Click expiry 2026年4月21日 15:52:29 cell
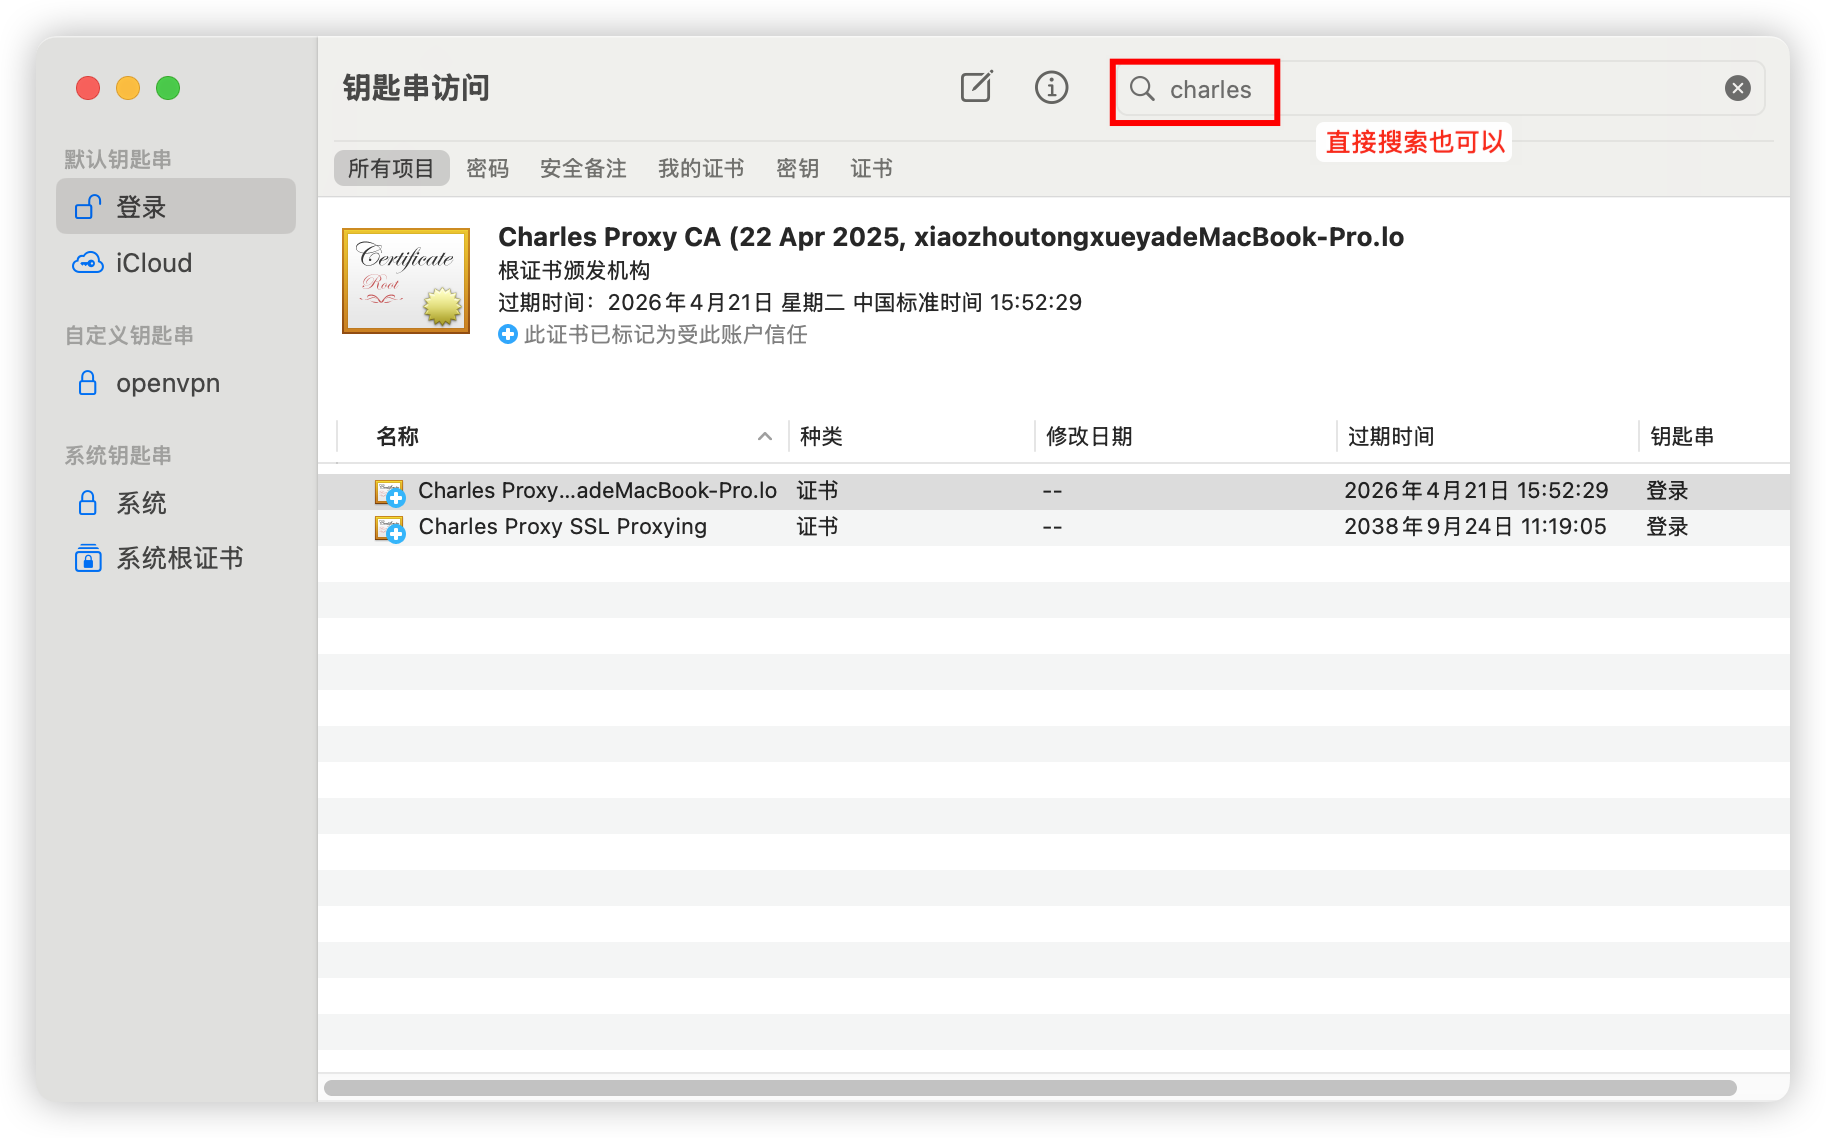This screenshot has width=1826, height=1138. [1476, 491]
